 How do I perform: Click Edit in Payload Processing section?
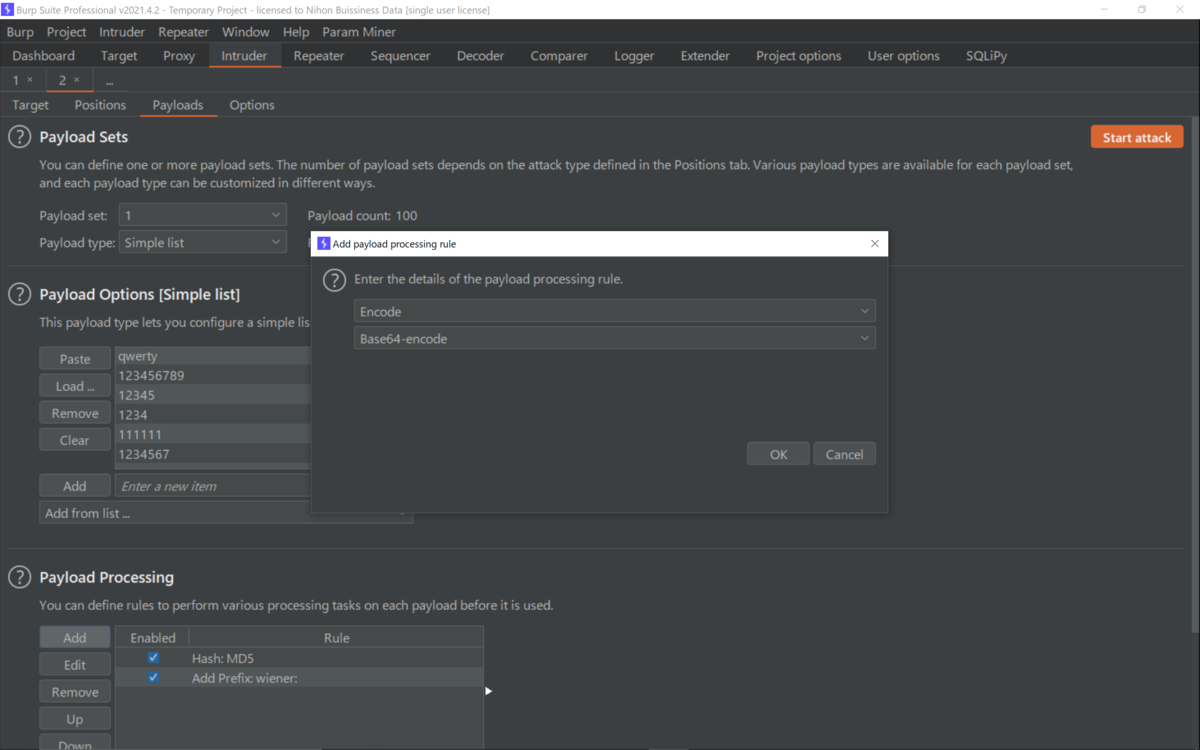[x=75, y=665]
